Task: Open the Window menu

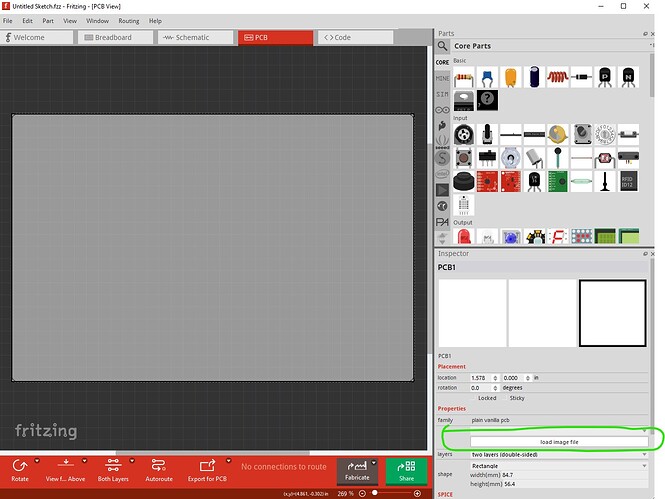Action: pyautogui.click(x=97, y=21)
